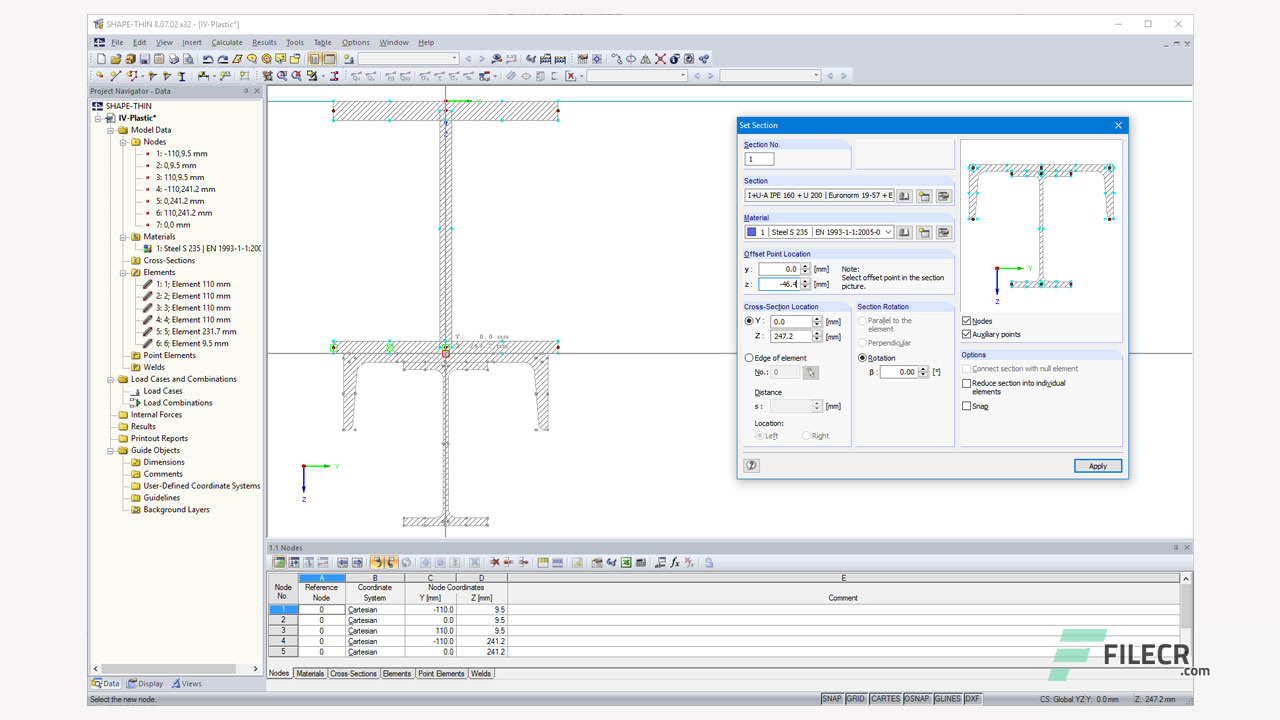Click the Undo arrow icon in the toolbar

coord(207,59)
